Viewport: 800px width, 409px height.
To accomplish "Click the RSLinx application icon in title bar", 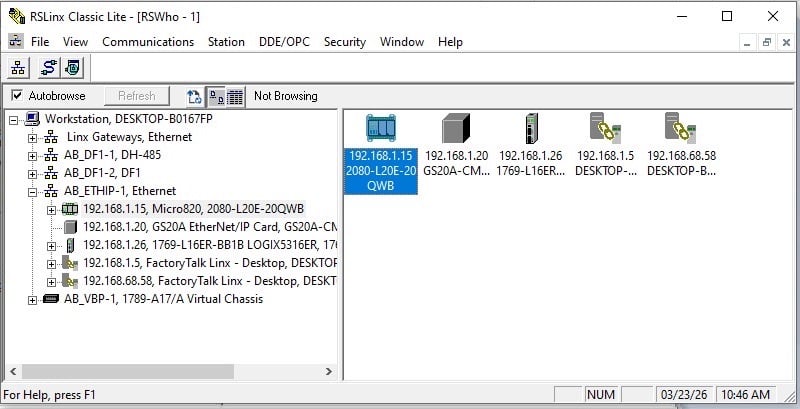I will pyautogui.click(x=17, y=16).
